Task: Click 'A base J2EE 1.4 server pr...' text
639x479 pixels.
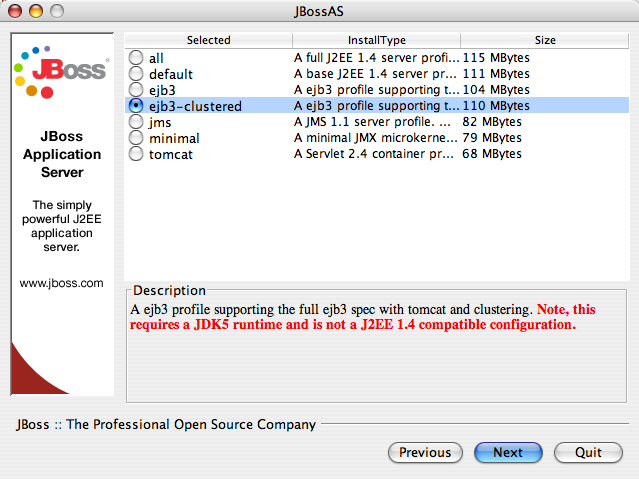Action: (375, 74)
